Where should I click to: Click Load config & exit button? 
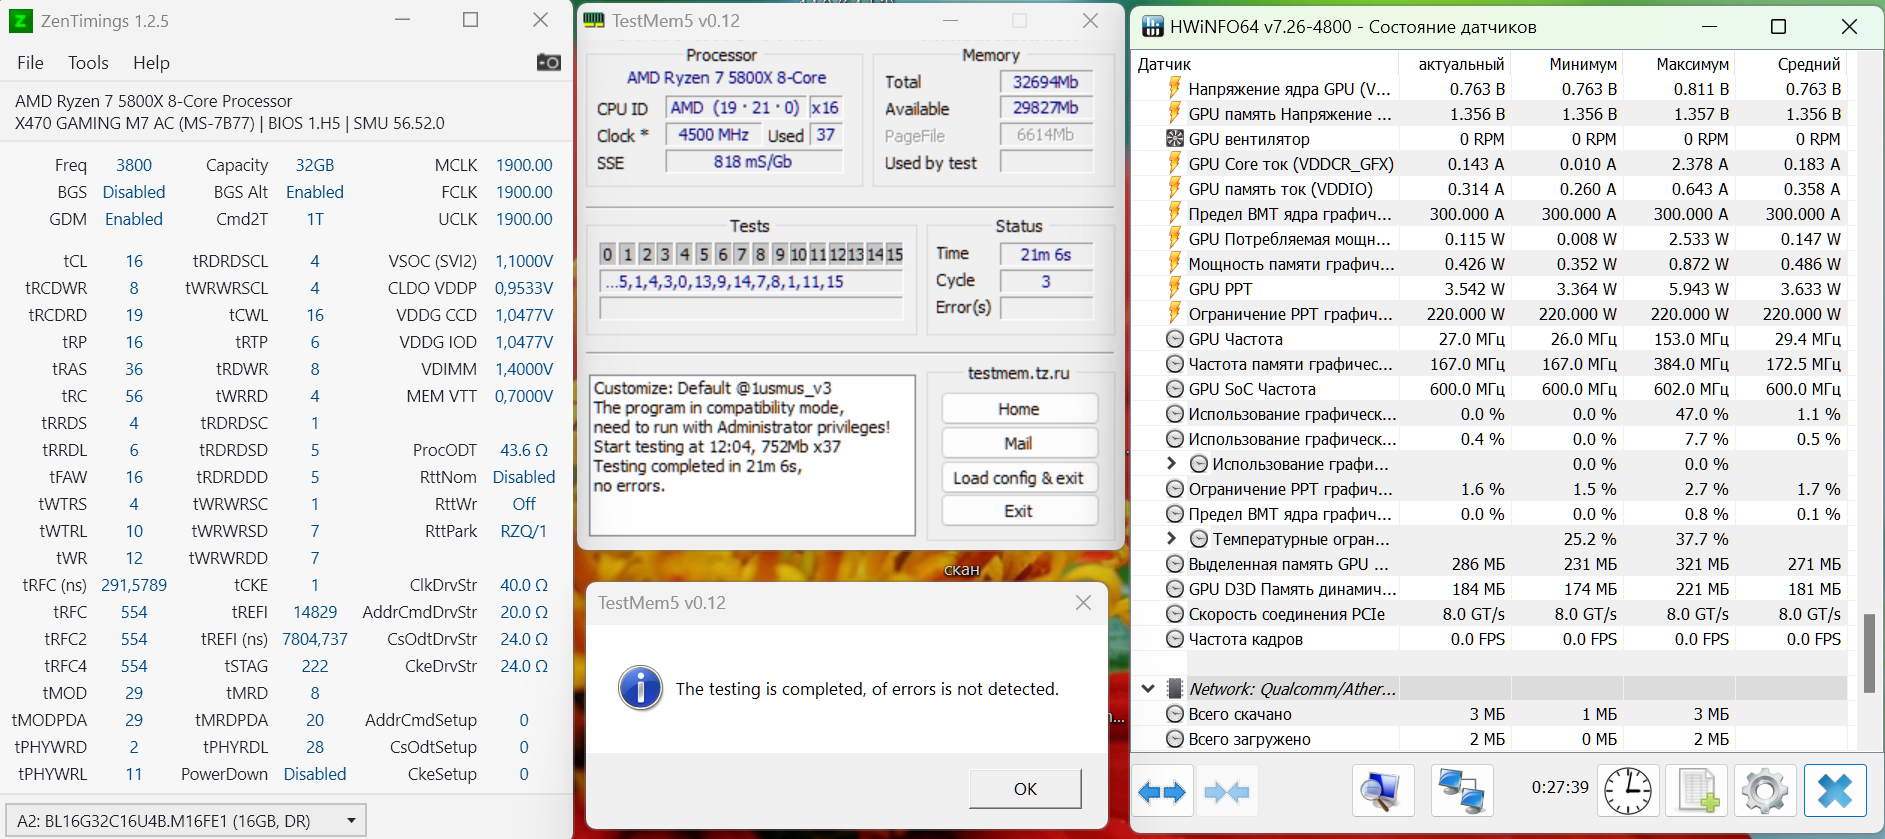(x=1019, y=478)
